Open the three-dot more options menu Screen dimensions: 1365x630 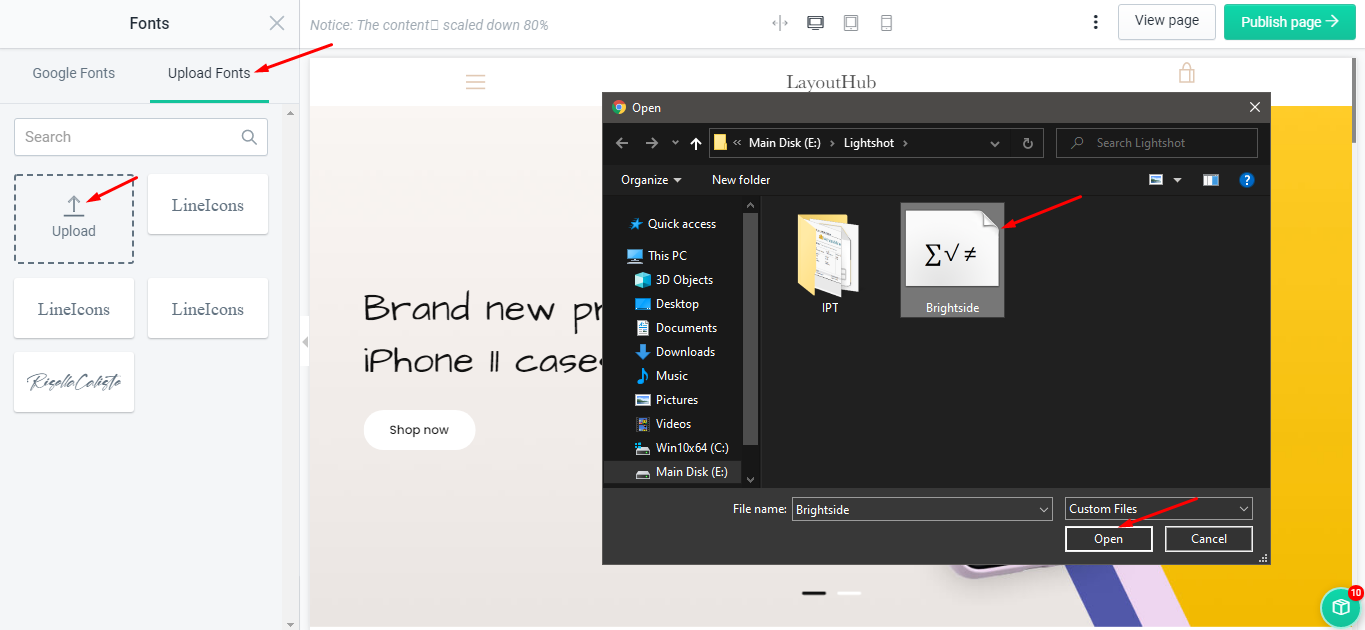coord(1096,22)
